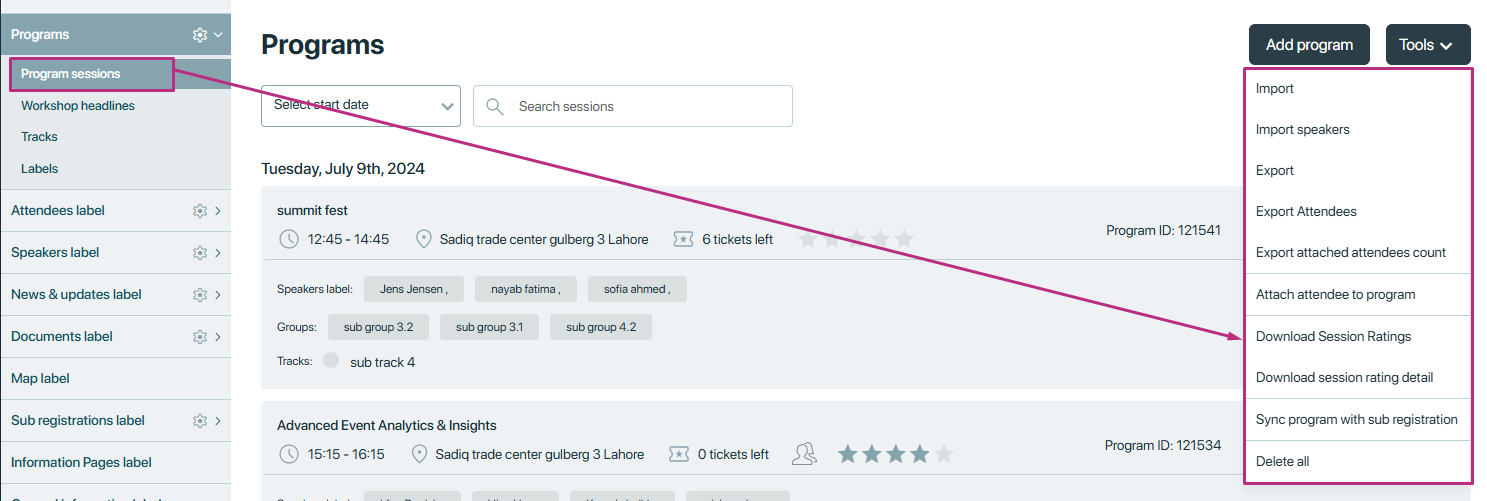This screenshot has width=1487, height=501.
Task: Select Download Session Ratings from Tools menu
Action: [1333, 337]
